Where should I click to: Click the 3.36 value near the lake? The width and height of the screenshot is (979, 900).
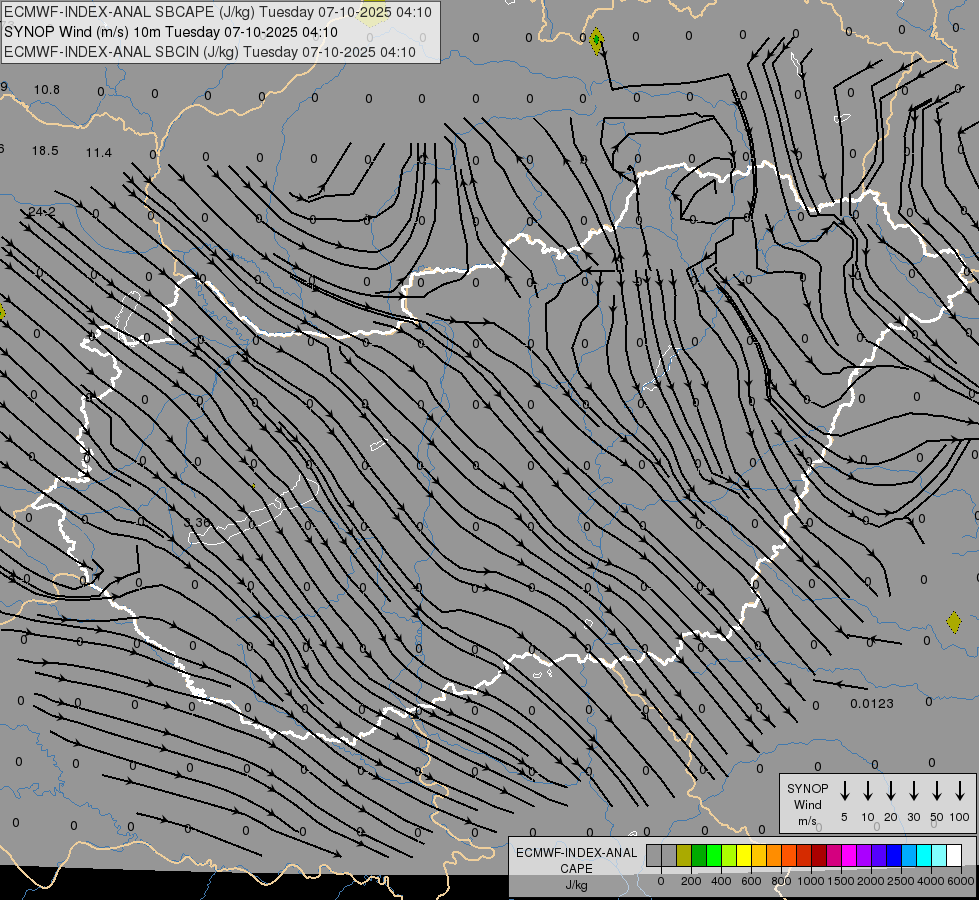[198, 523]
